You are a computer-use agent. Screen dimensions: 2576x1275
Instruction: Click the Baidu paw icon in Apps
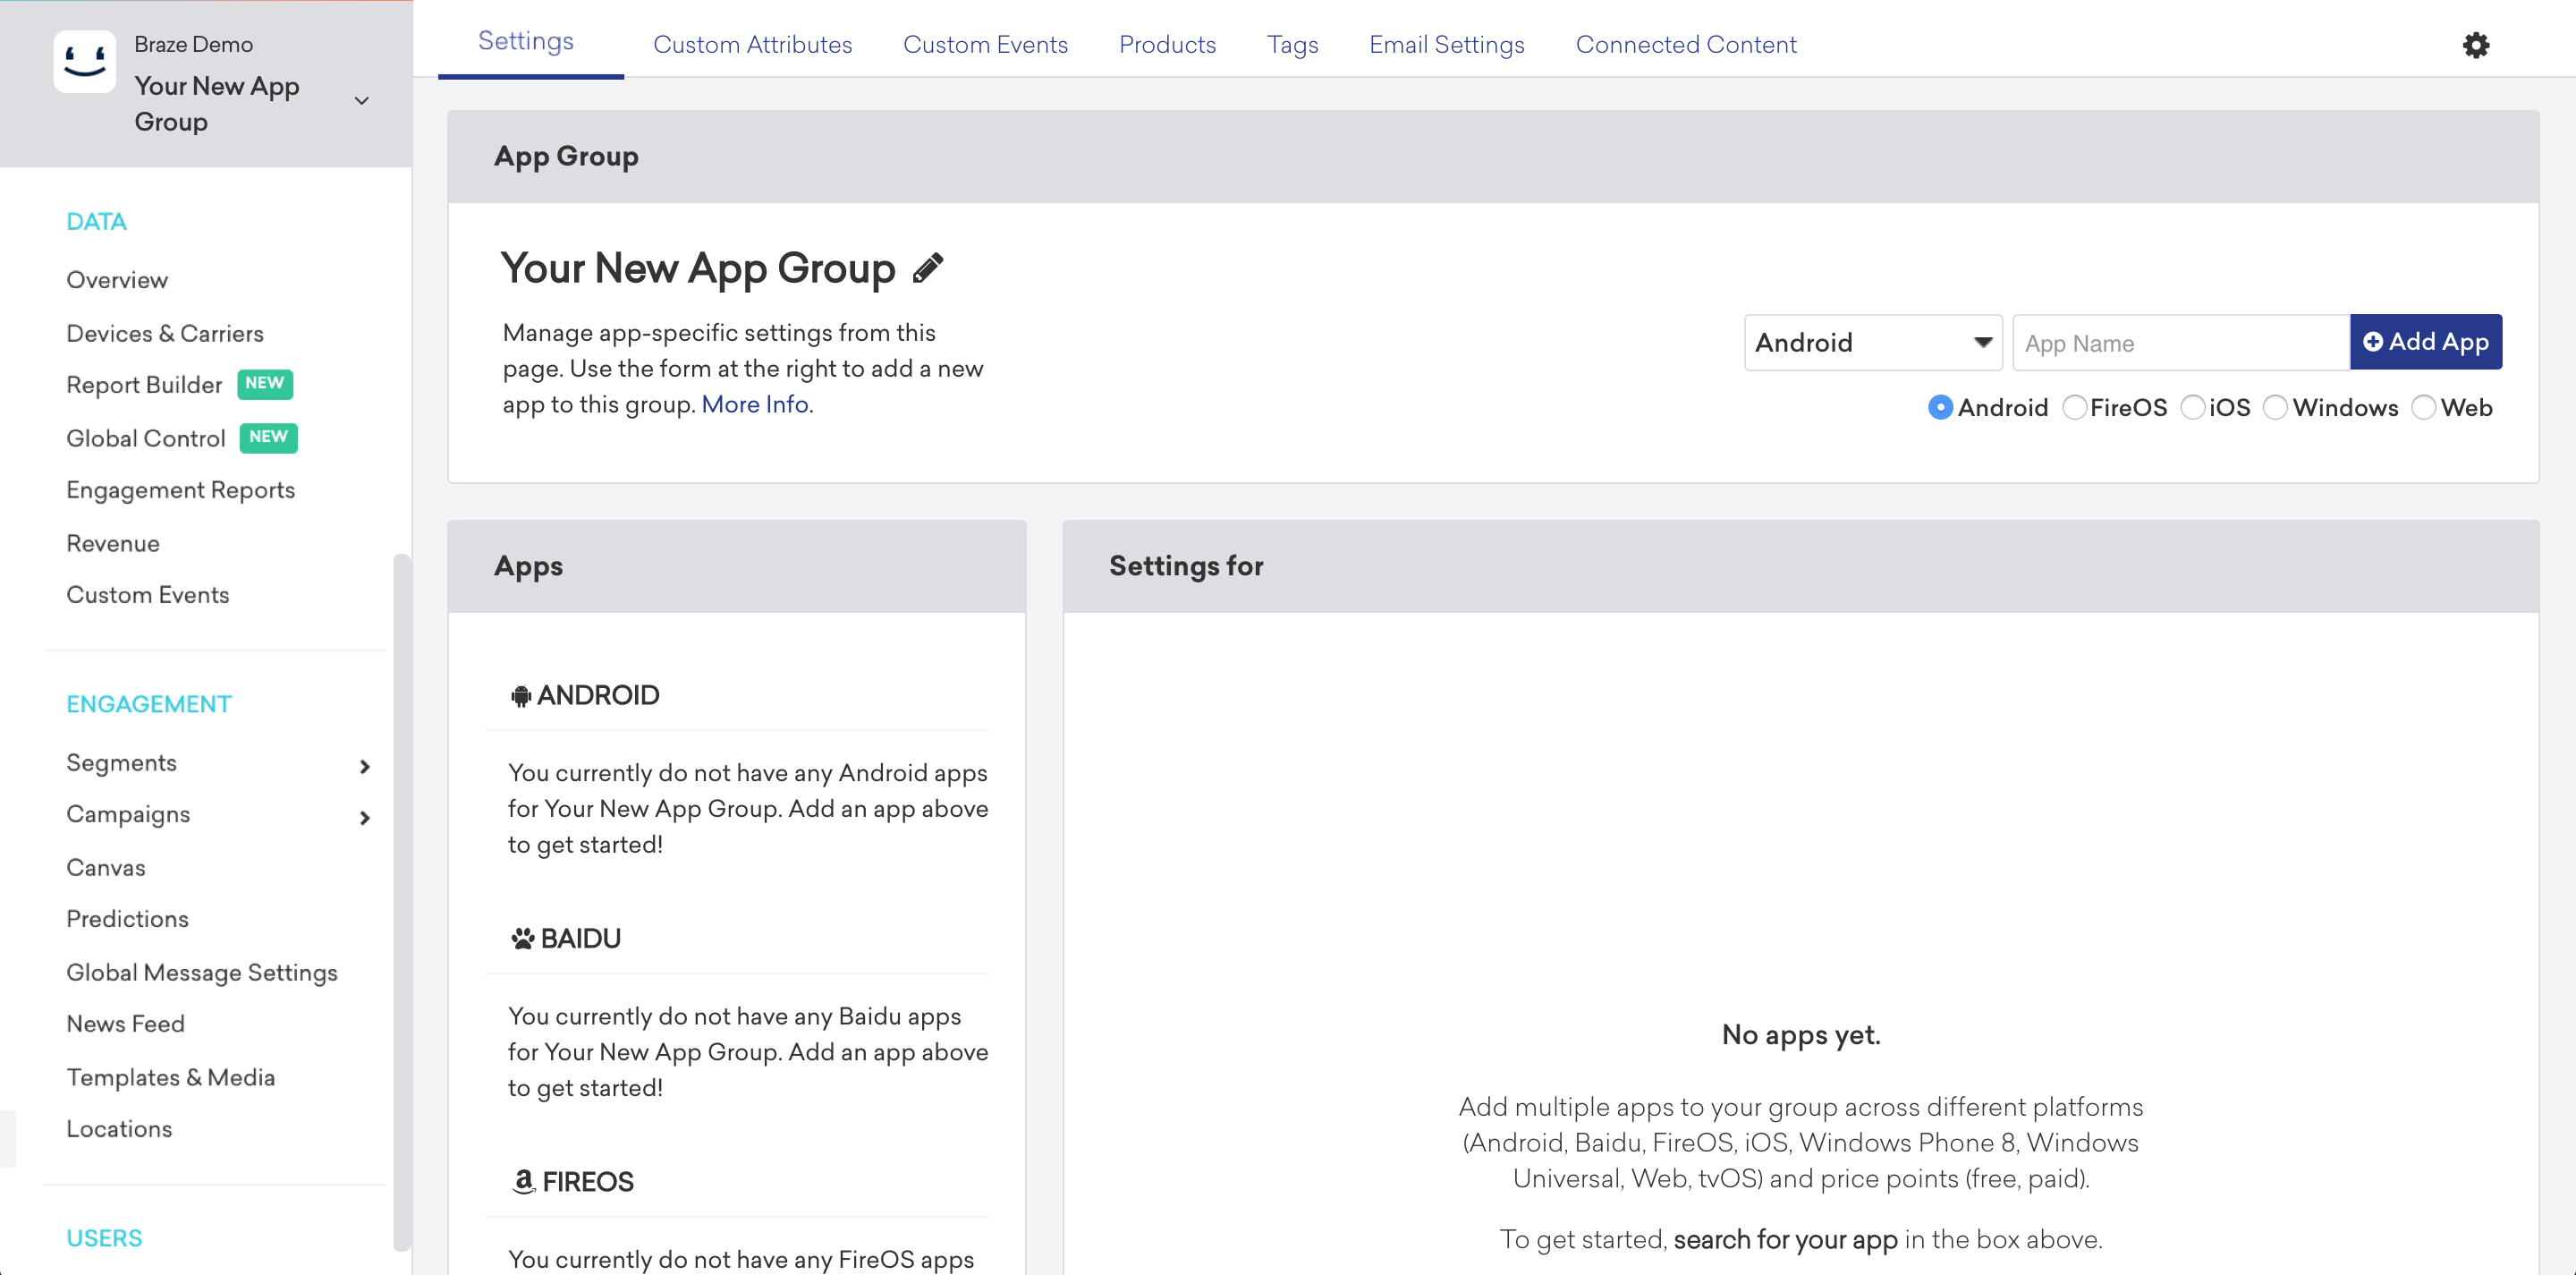coord(522,938)
